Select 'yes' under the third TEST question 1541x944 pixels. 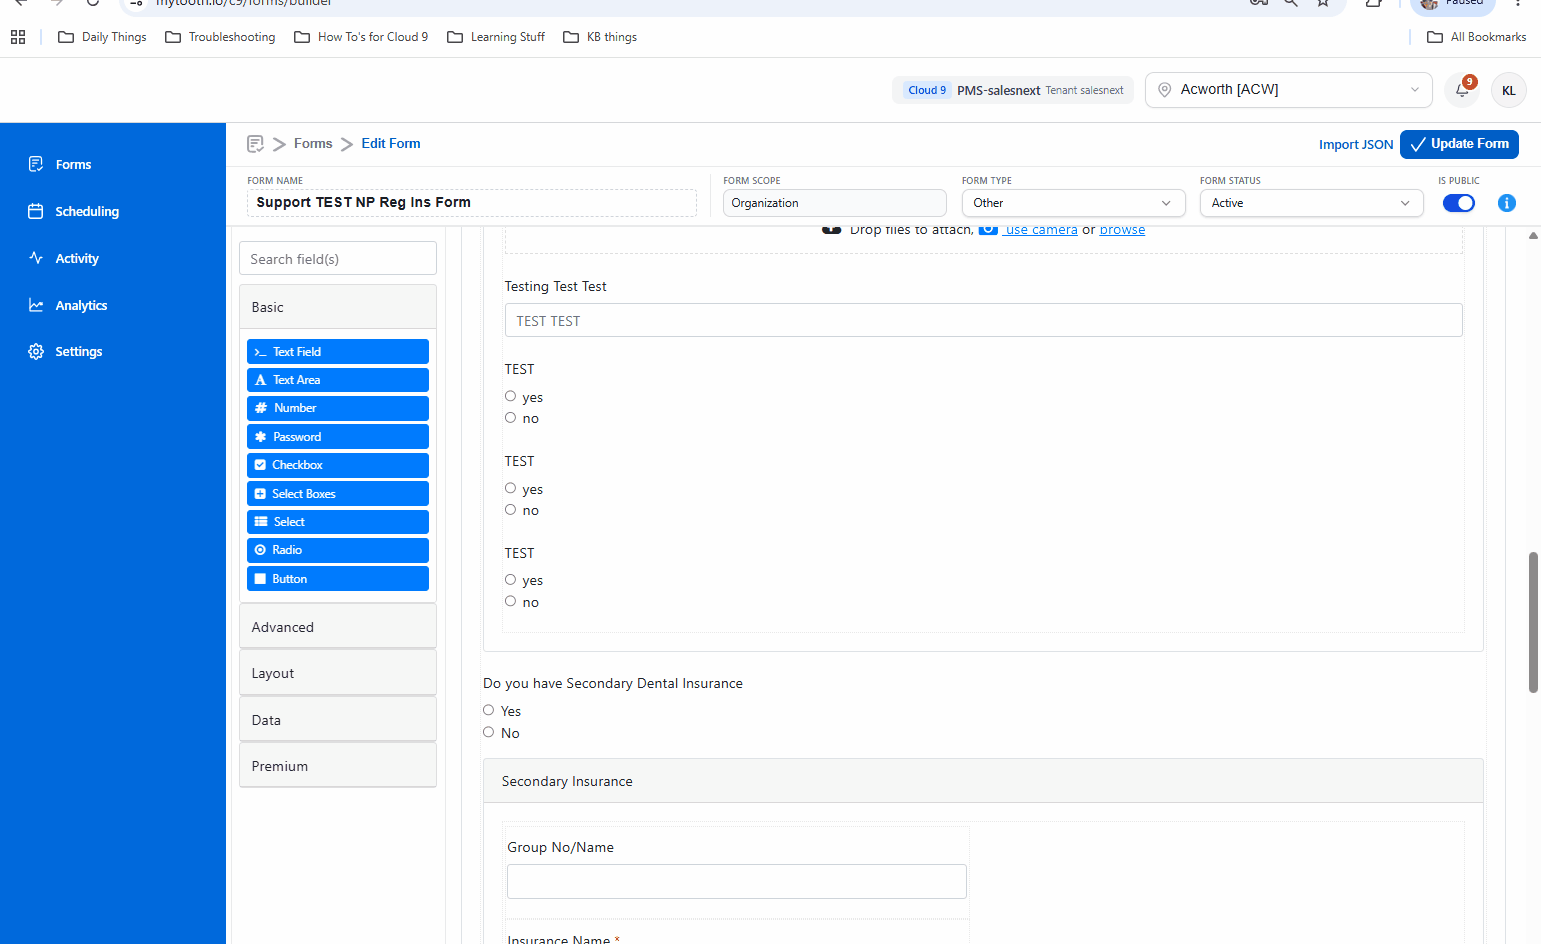pos(510,580)
